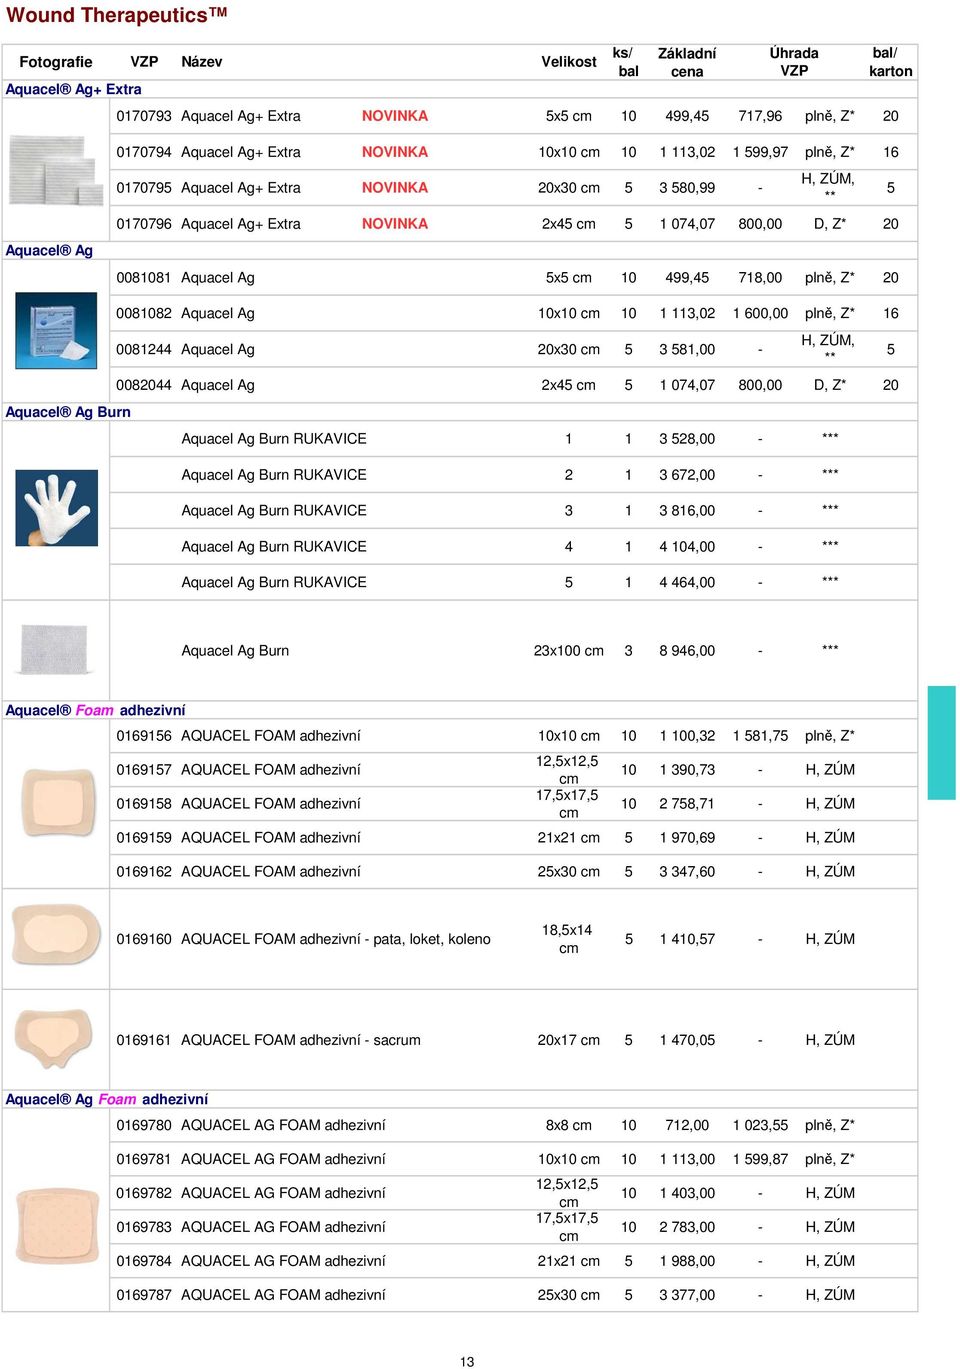The height and width of the screenshot is (1369, 960).
Task: Click the white glove product photo
Action: click(56, 509)
